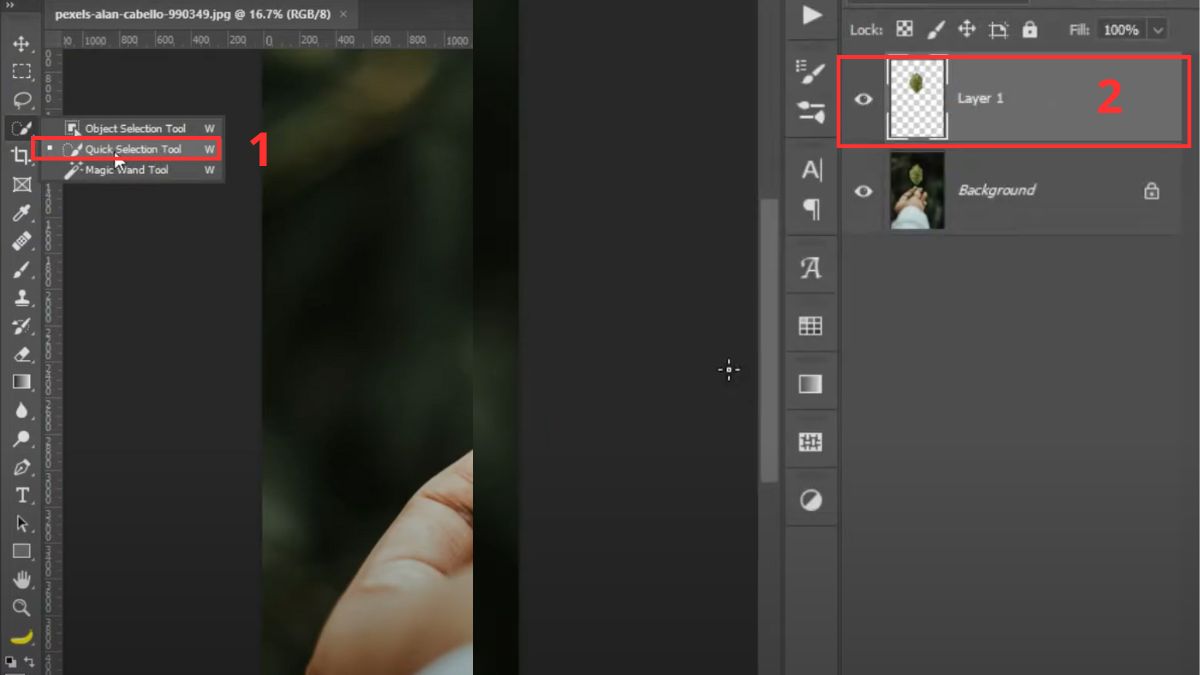Select the Hand tool
The height and width of the screenshot is (675, 1200).
tap(21, 579)
